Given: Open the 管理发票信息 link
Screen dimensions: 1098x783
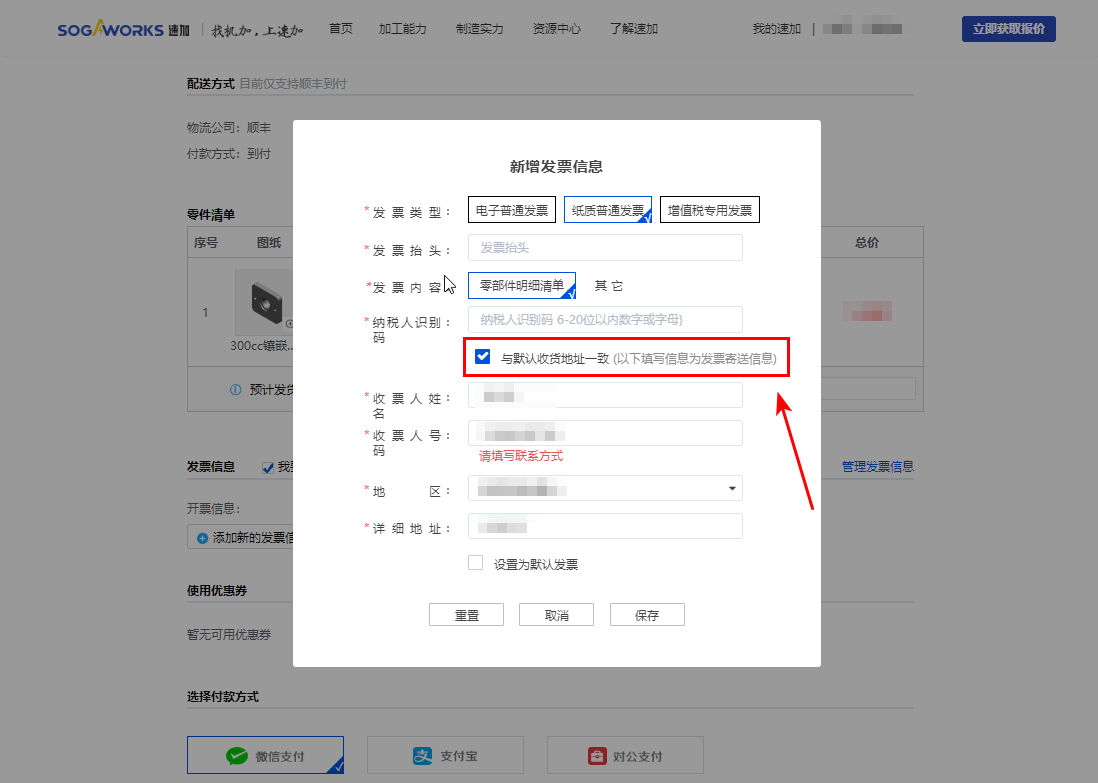Looking at the screenshot, I should 877,467.
